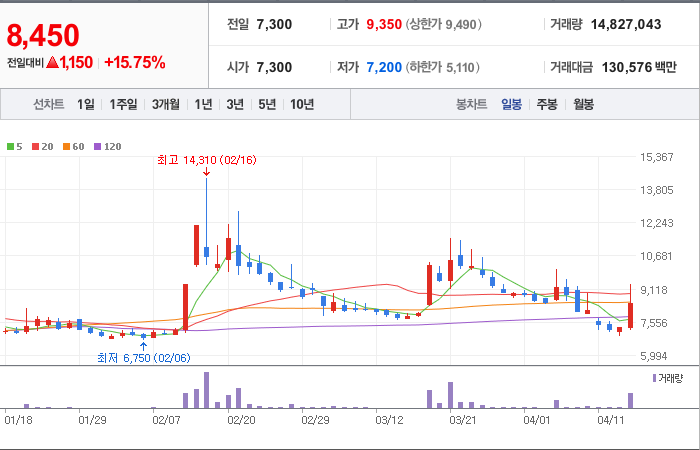
Task: Click the 5,994 price axis label
Action: (656, 356)
